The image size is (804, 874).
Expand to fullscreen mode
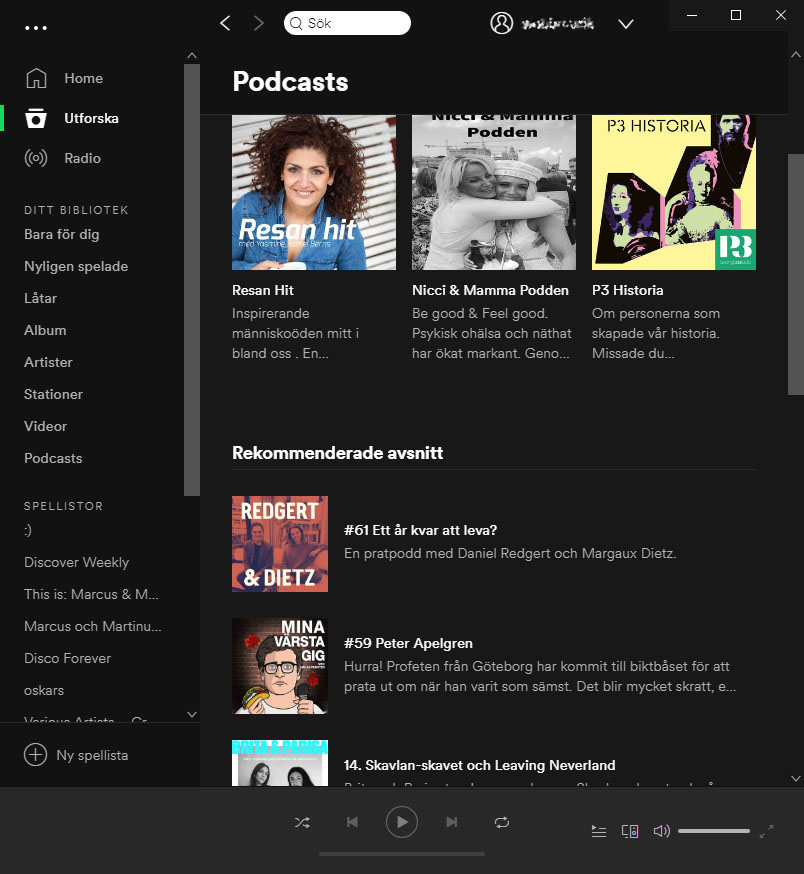pyautogui.click(x=768, y=830)
